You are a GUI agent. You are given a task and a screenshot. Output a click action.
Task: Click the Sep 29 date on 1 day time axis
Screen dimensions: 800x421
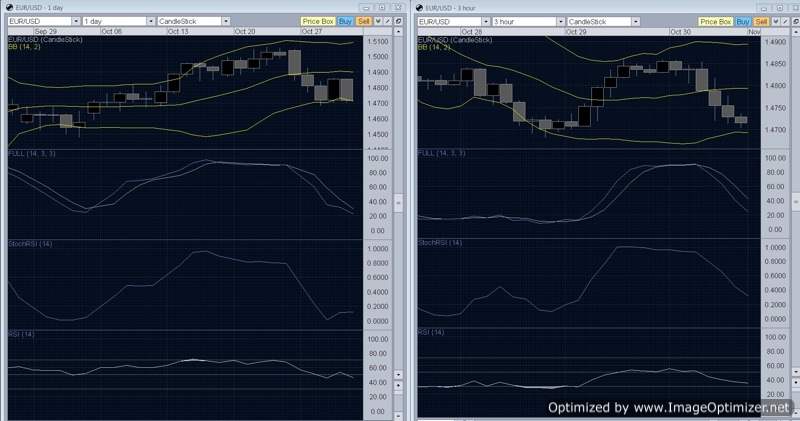(x=46, y=32)
